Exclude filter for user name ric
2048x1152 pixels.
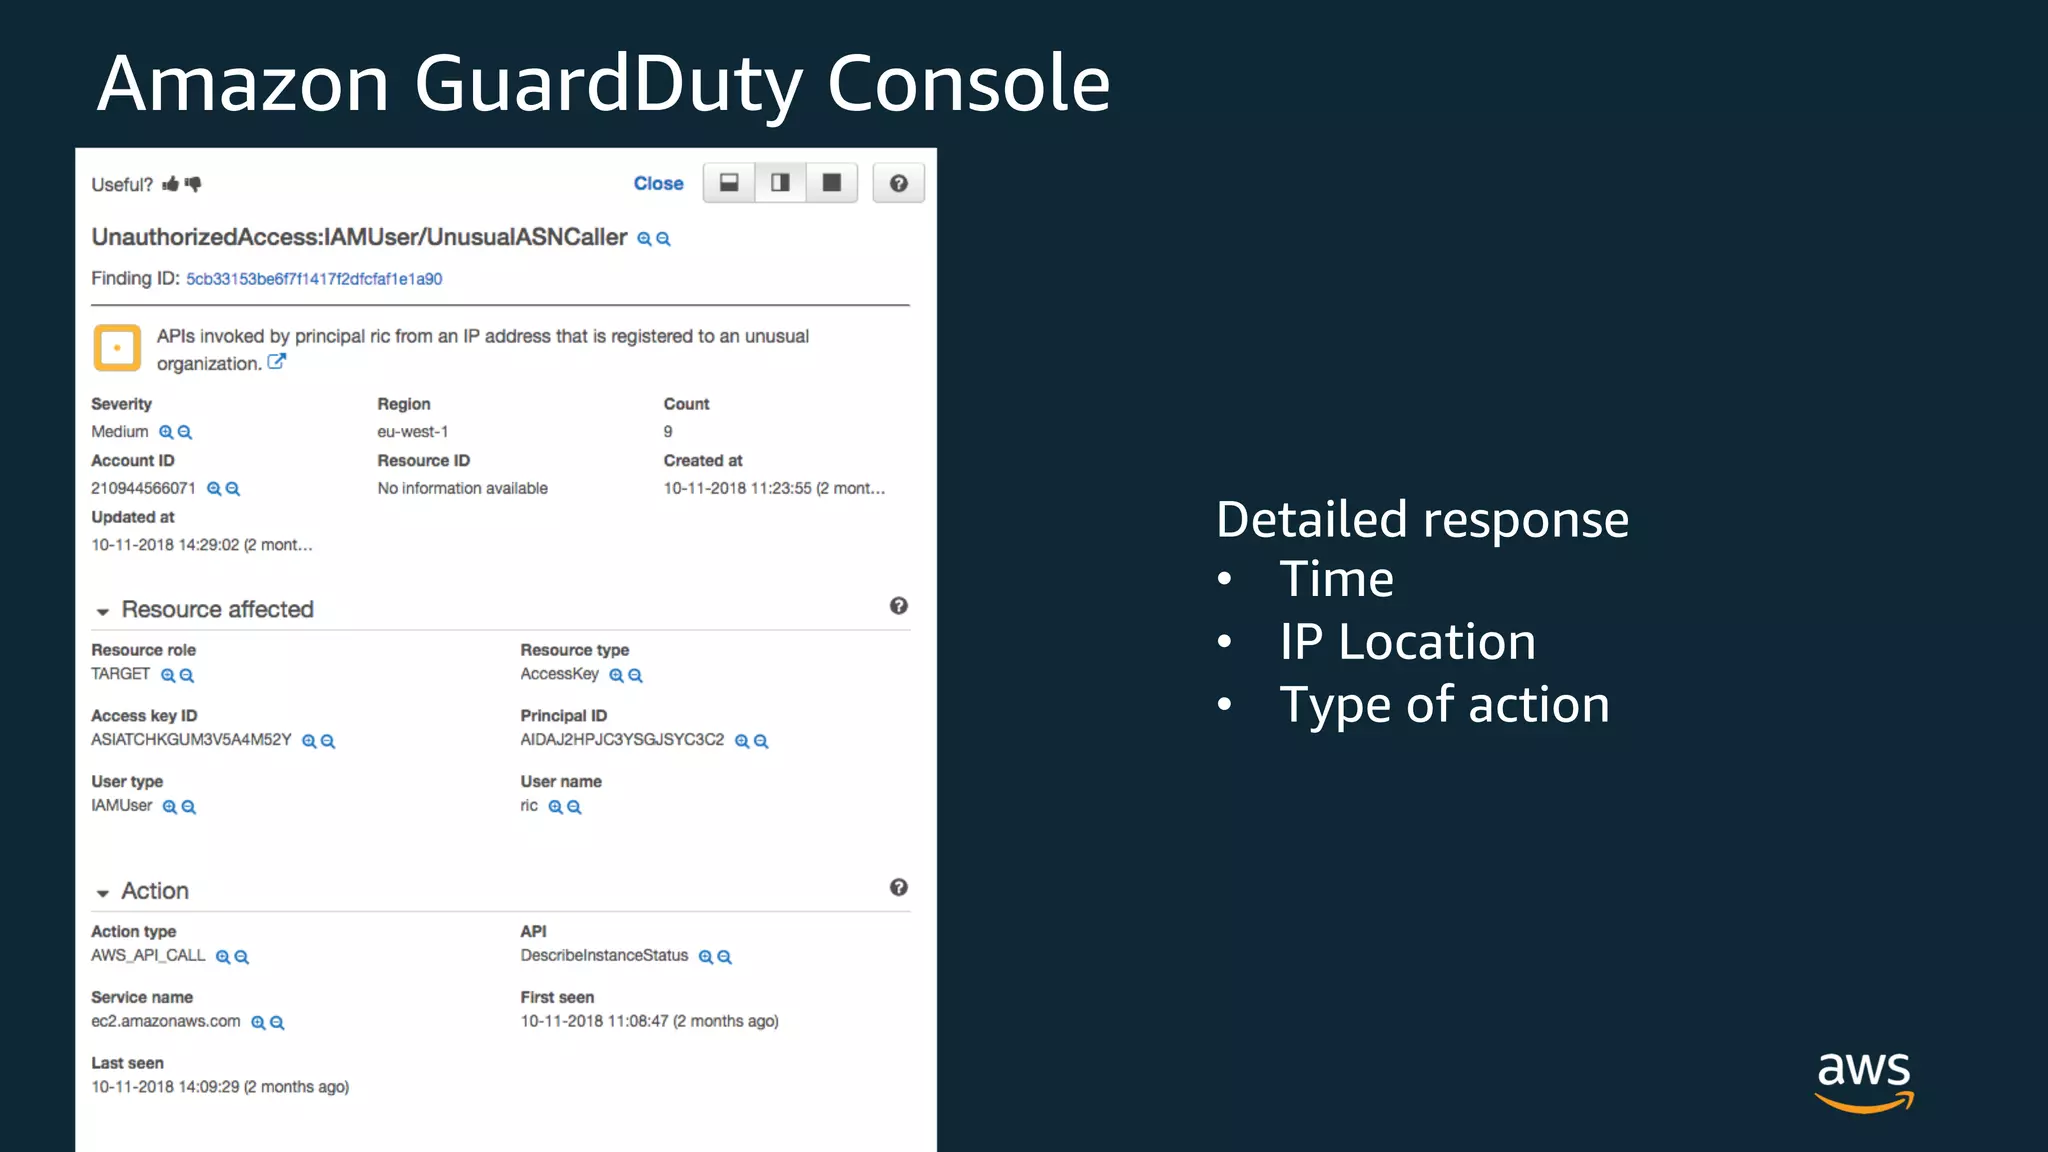coord(574,808)
